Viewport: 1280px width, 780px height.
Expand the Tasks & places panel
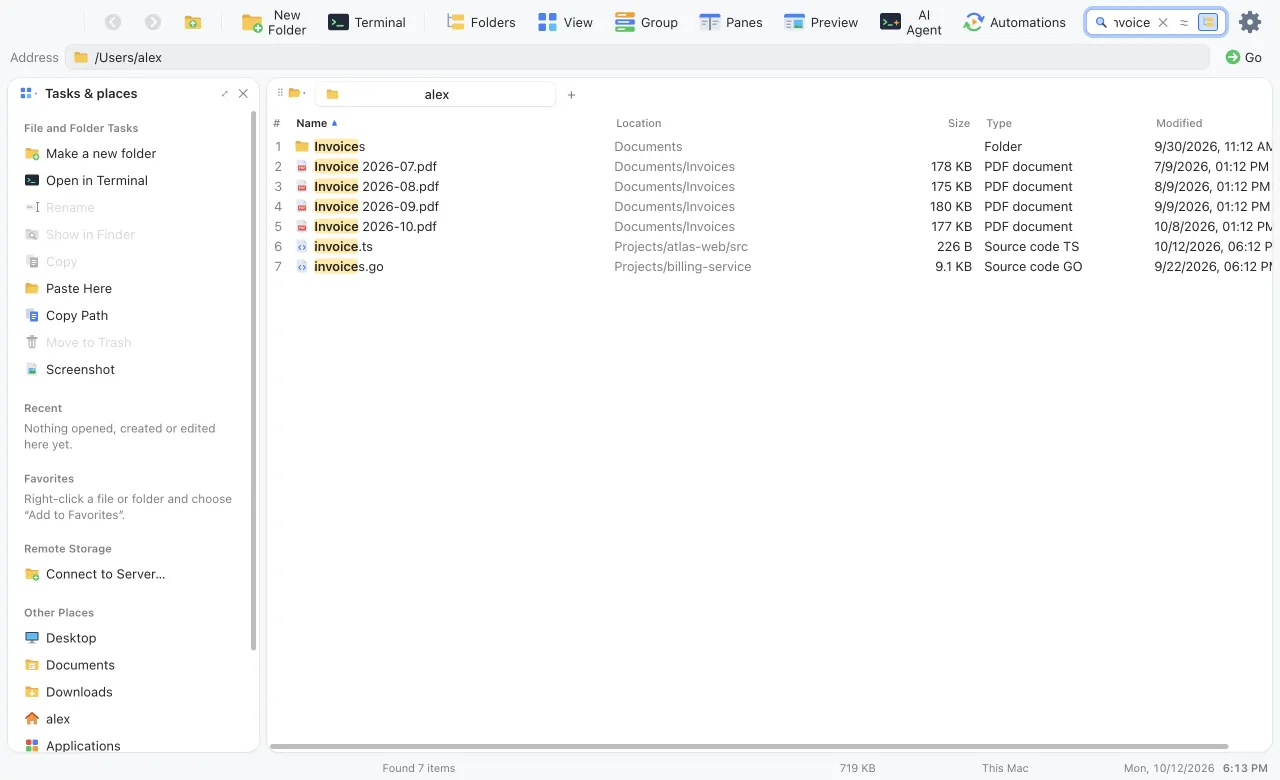click(x=224, y=93)
